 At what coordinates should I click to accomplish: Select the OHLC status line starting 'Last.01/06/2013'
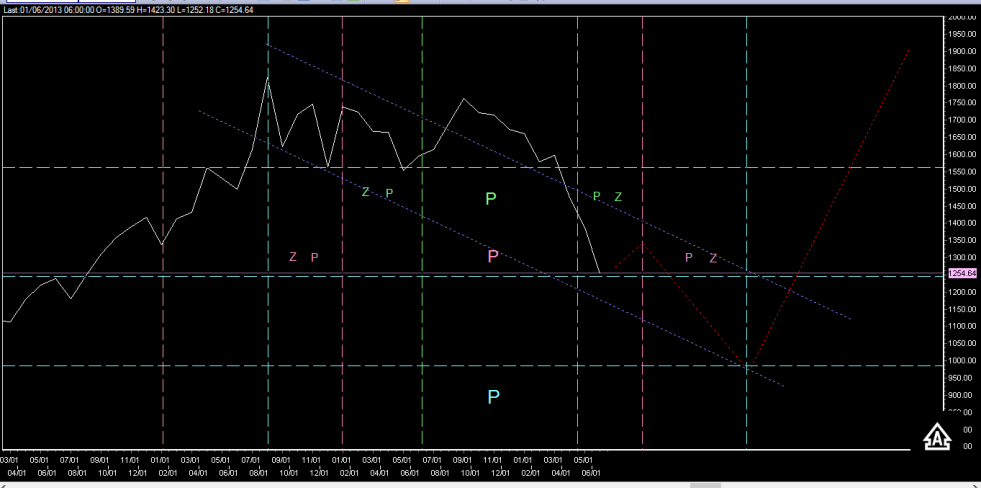(x=128, y=10)
